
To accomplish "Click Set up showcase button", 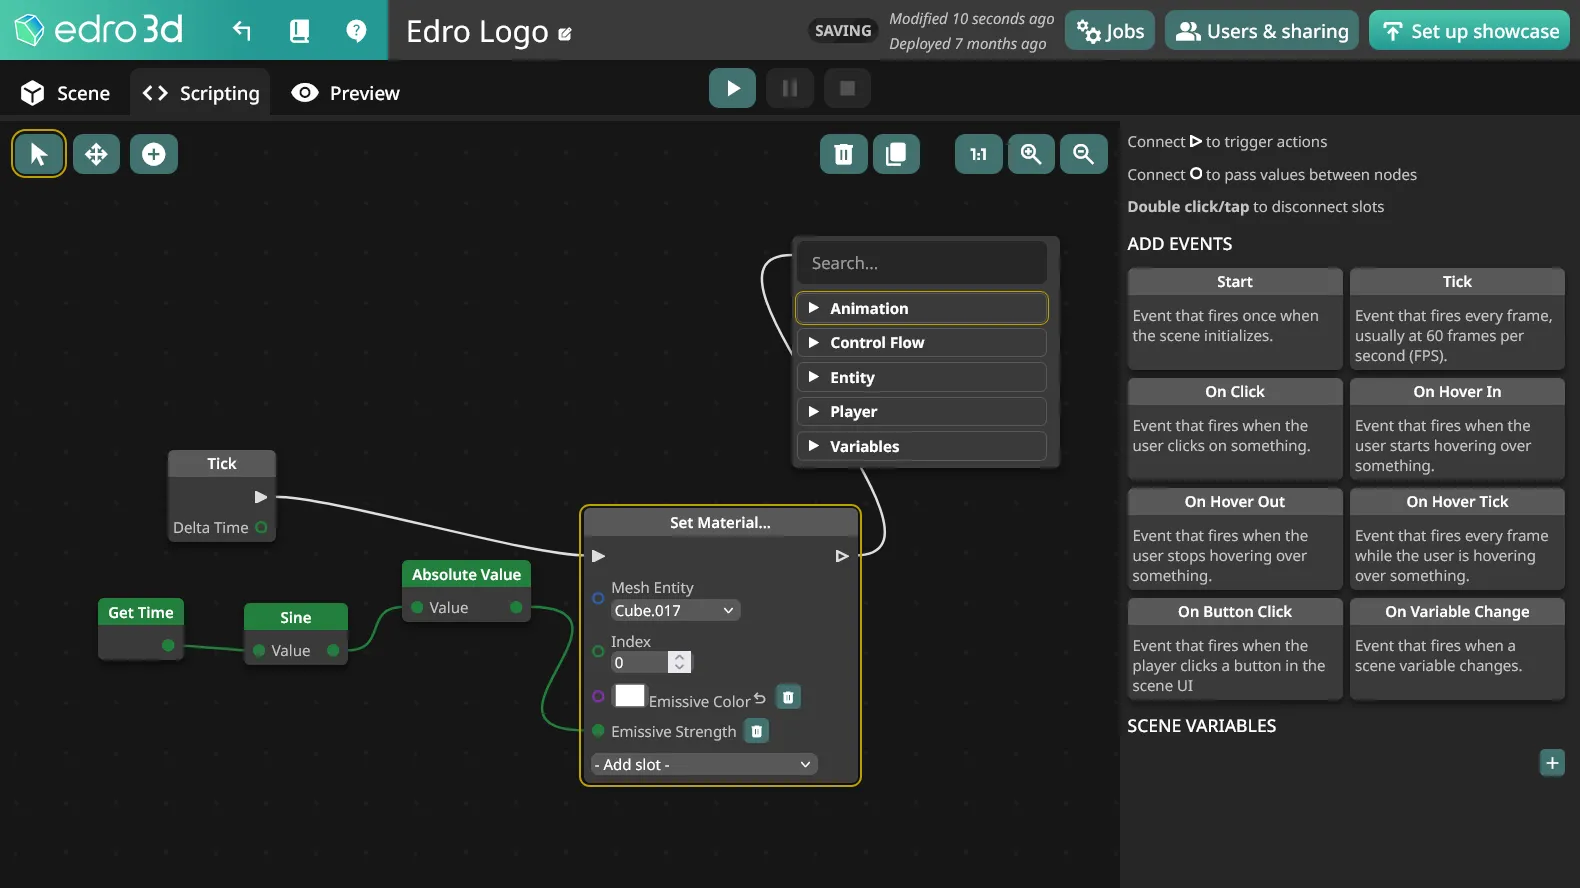I will tap(1470, 31).
